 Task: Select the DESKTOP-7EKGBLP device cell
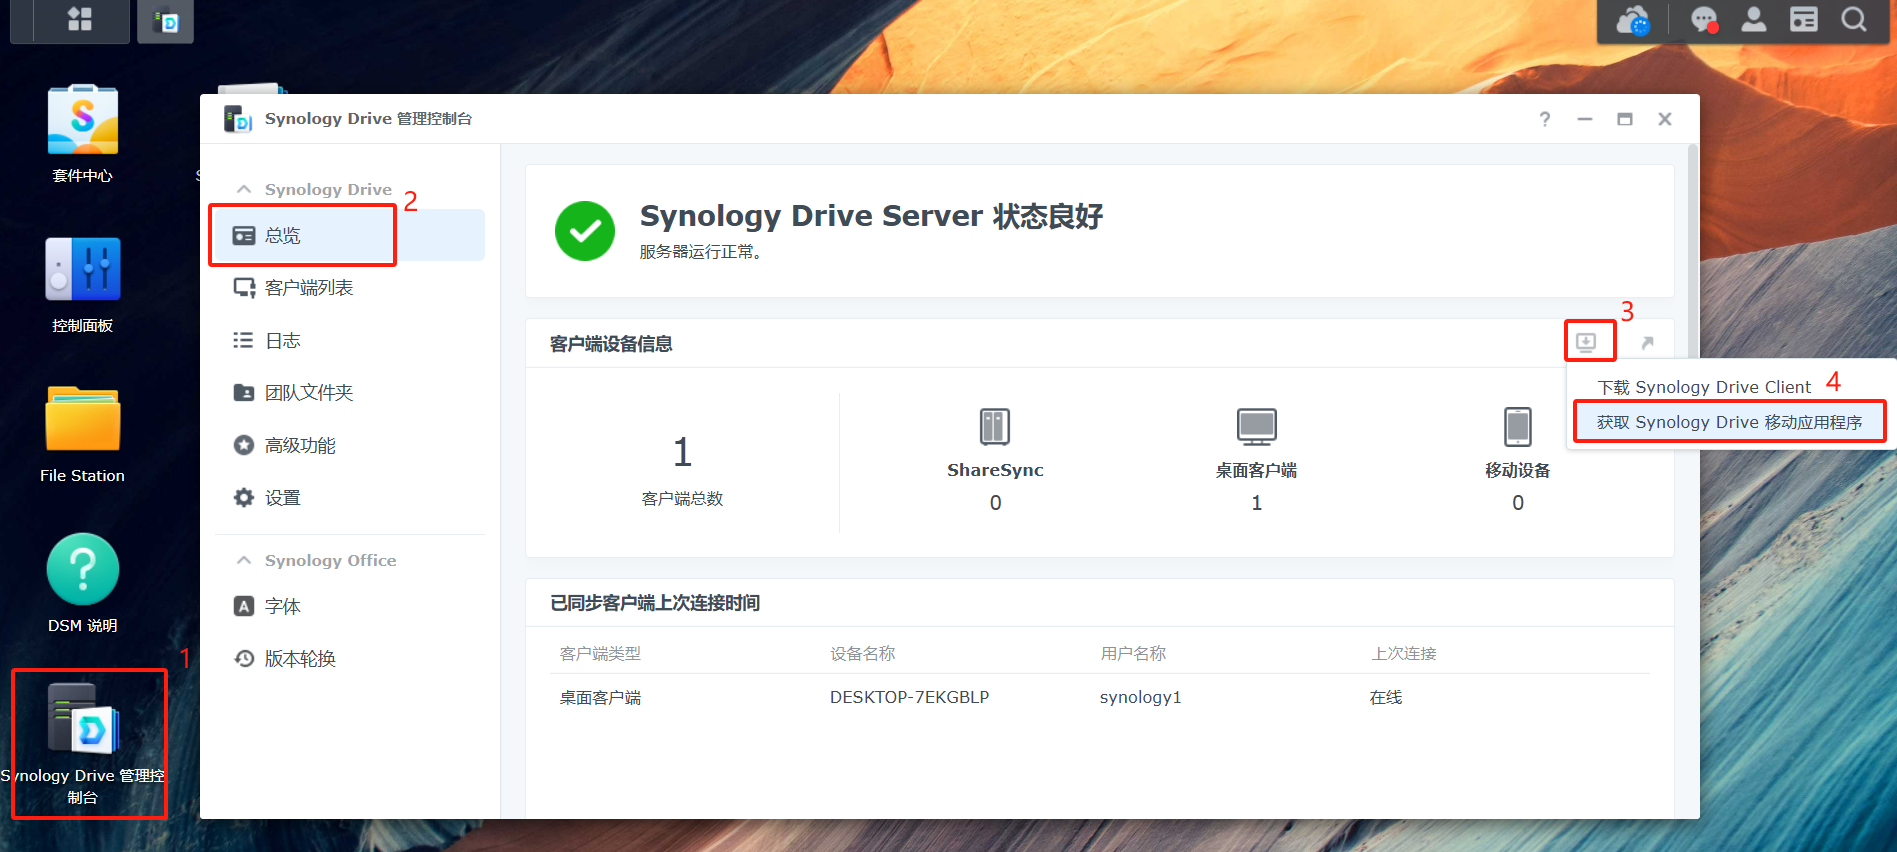click(909, 697)
